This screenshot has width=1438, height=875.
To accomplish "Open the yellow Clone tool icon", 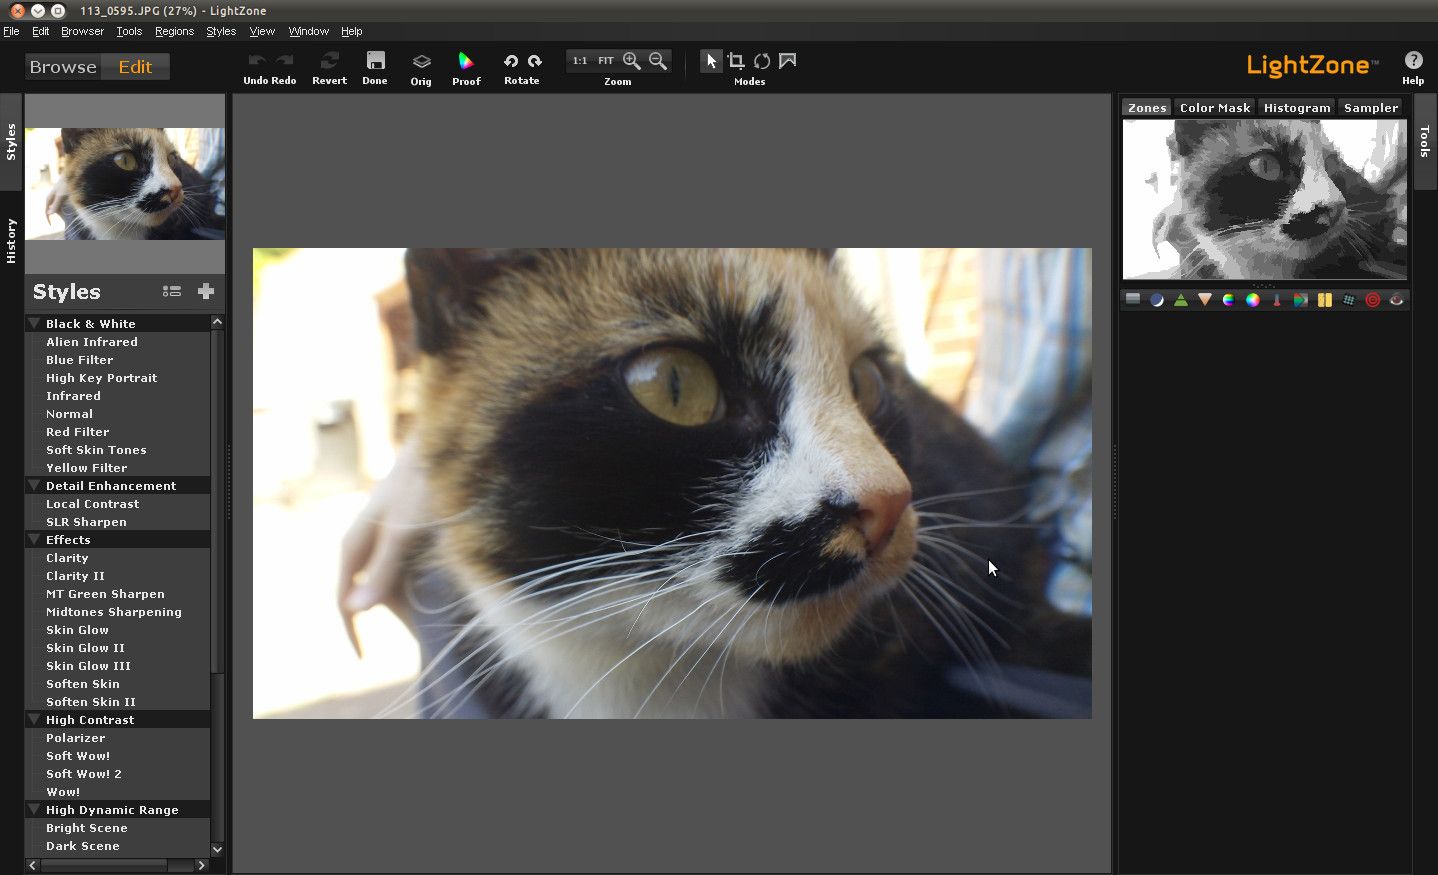I will (x=1324, y=300).
